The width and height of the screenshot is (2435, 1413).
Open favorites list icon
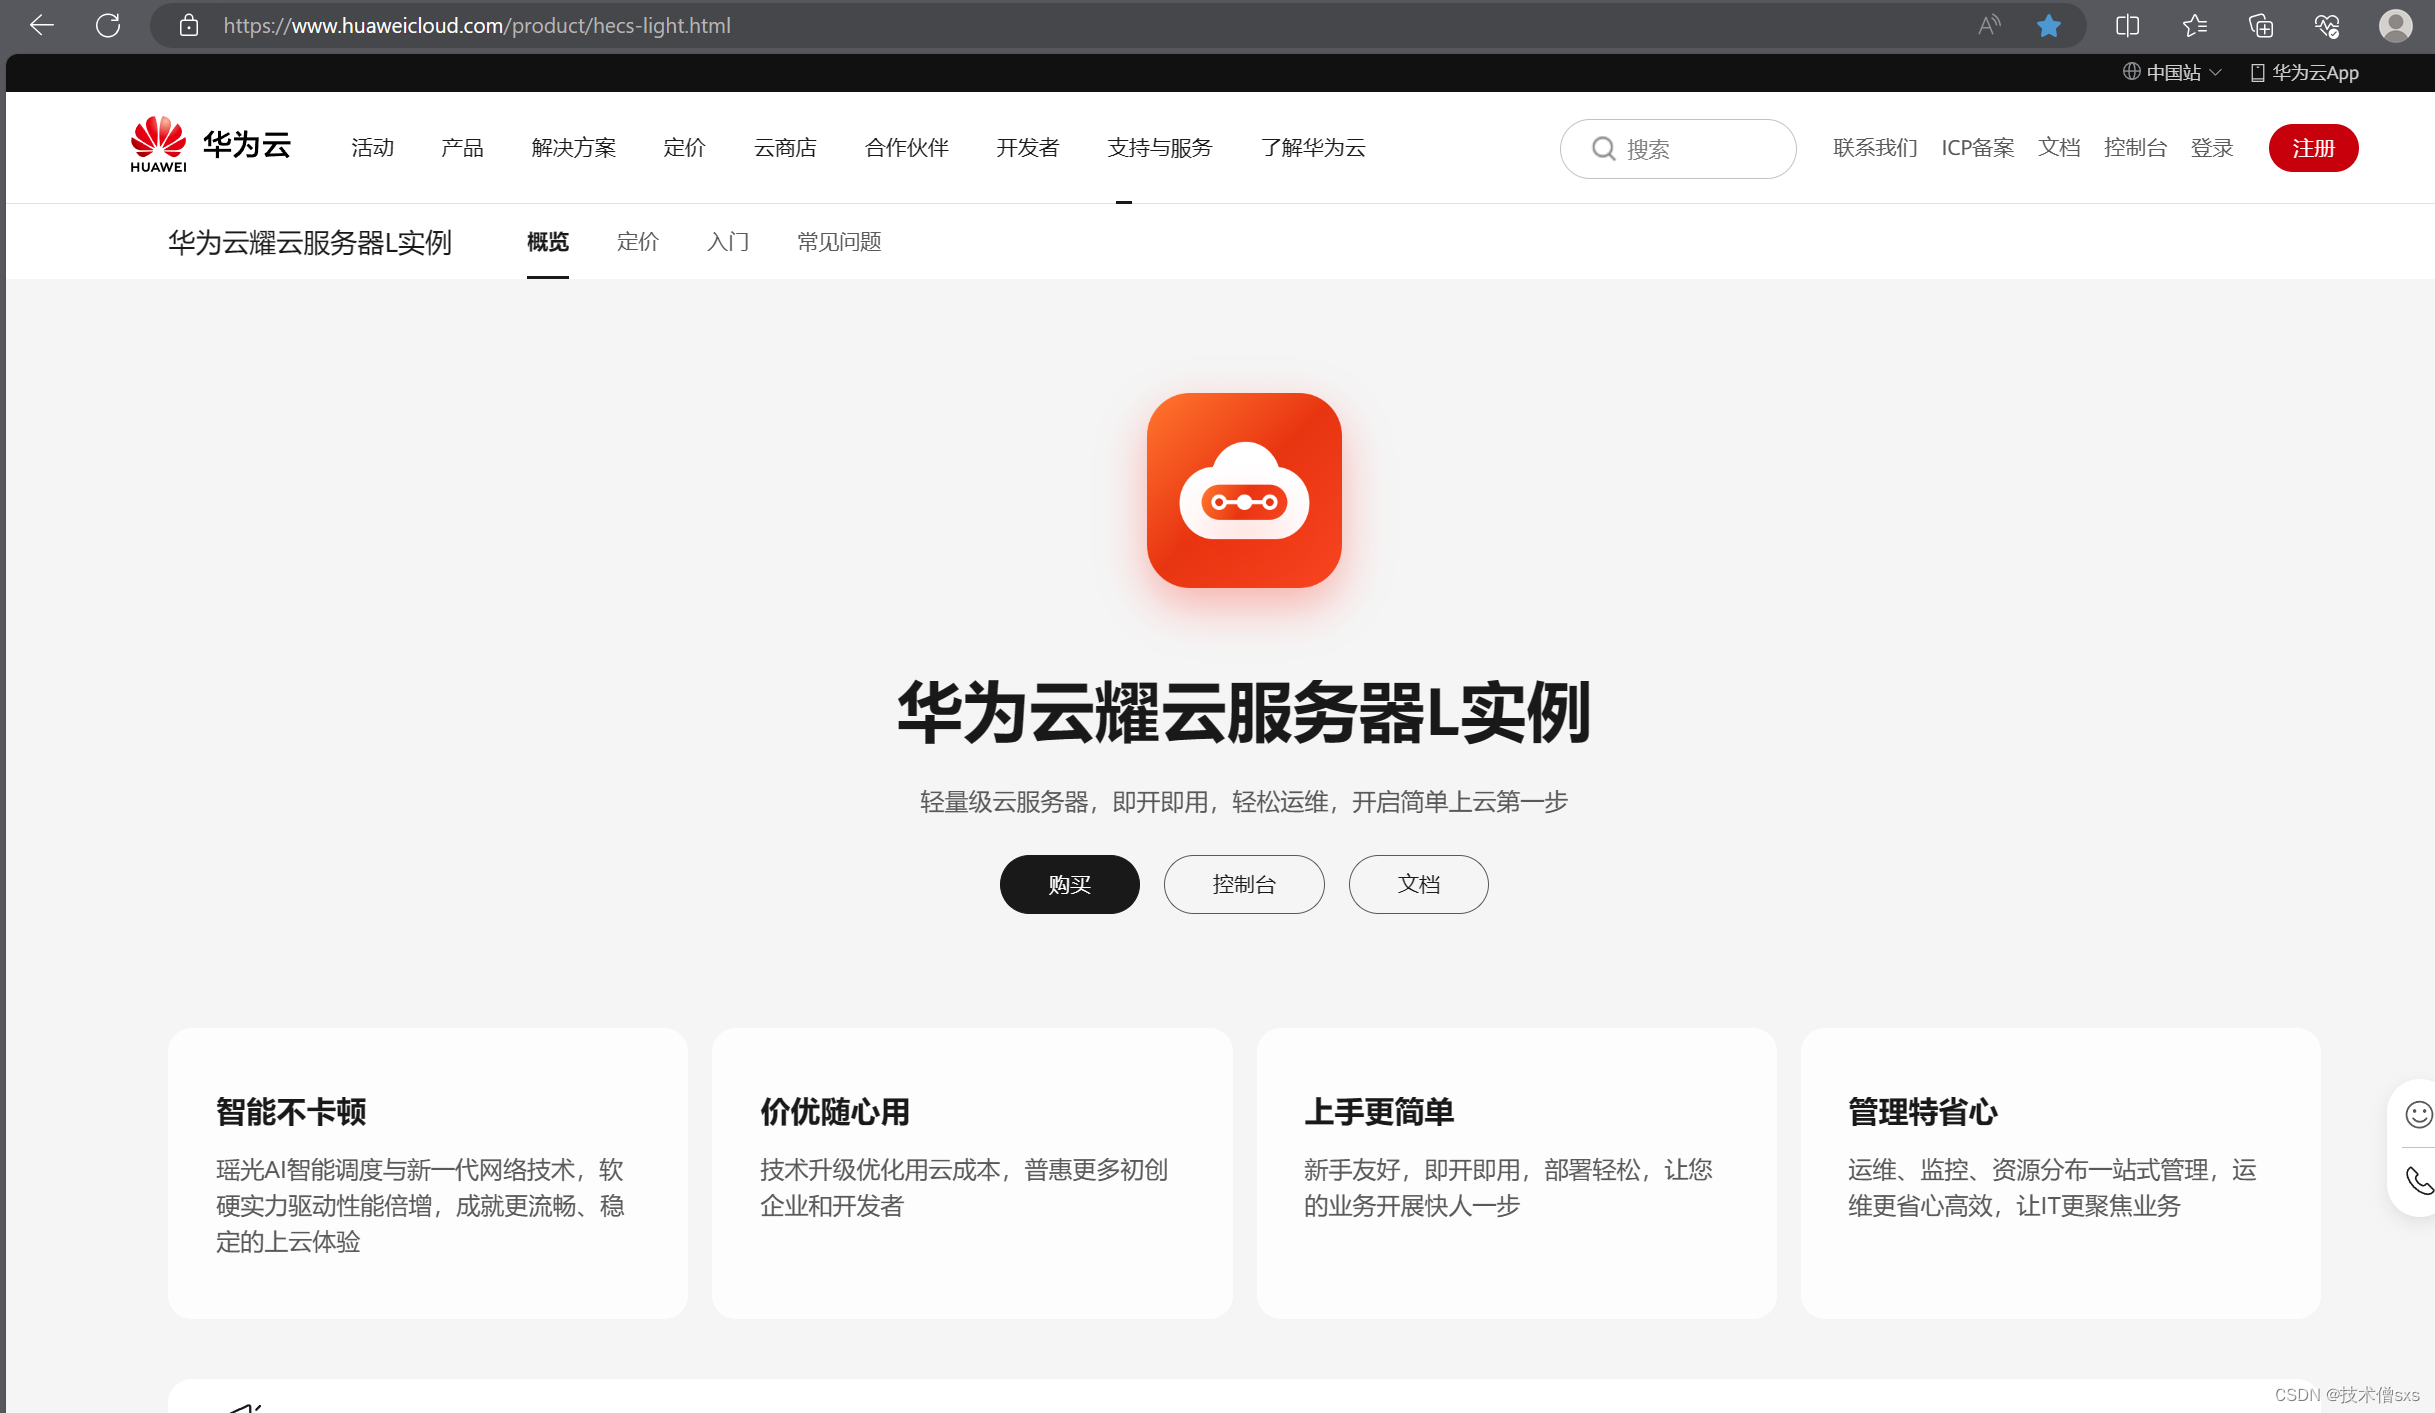2194,25
